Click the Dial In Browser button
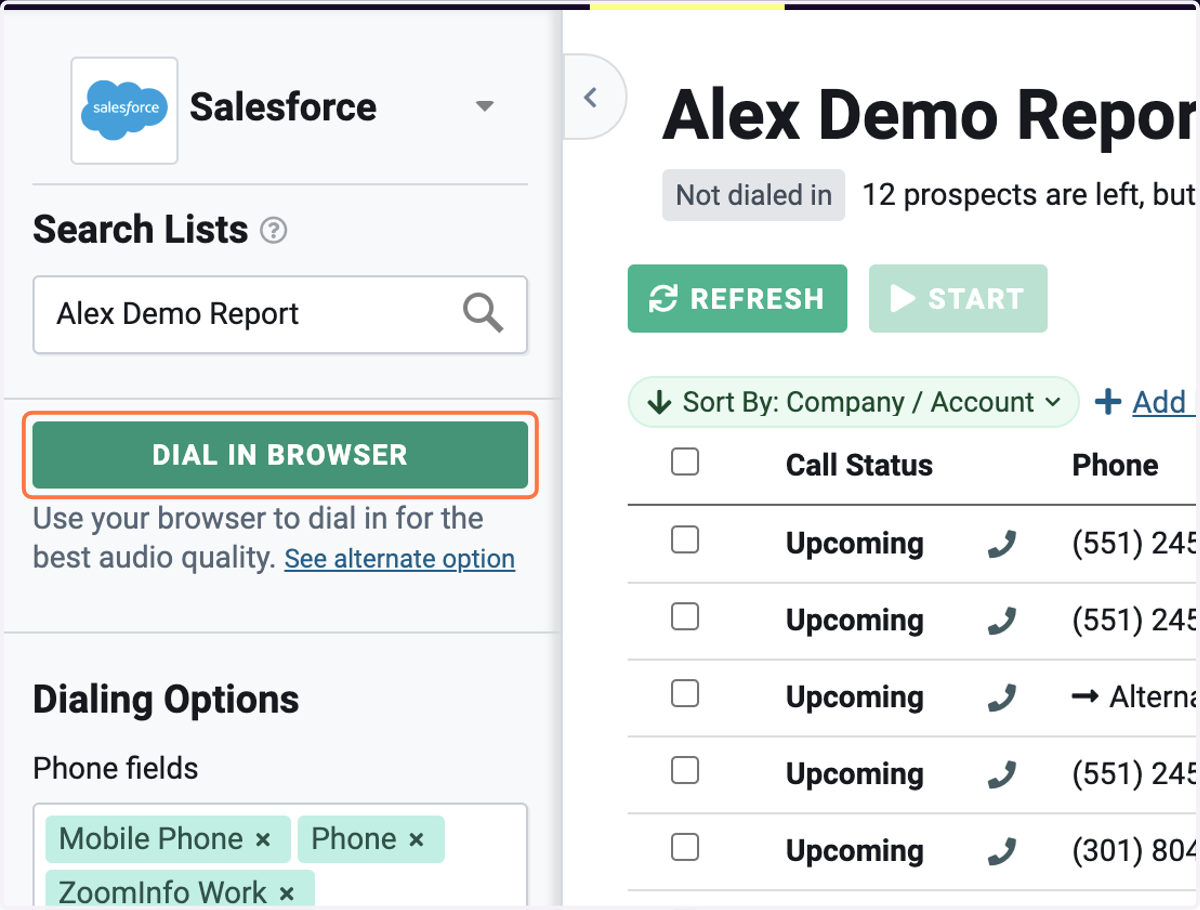 click(x=280, y=455)
